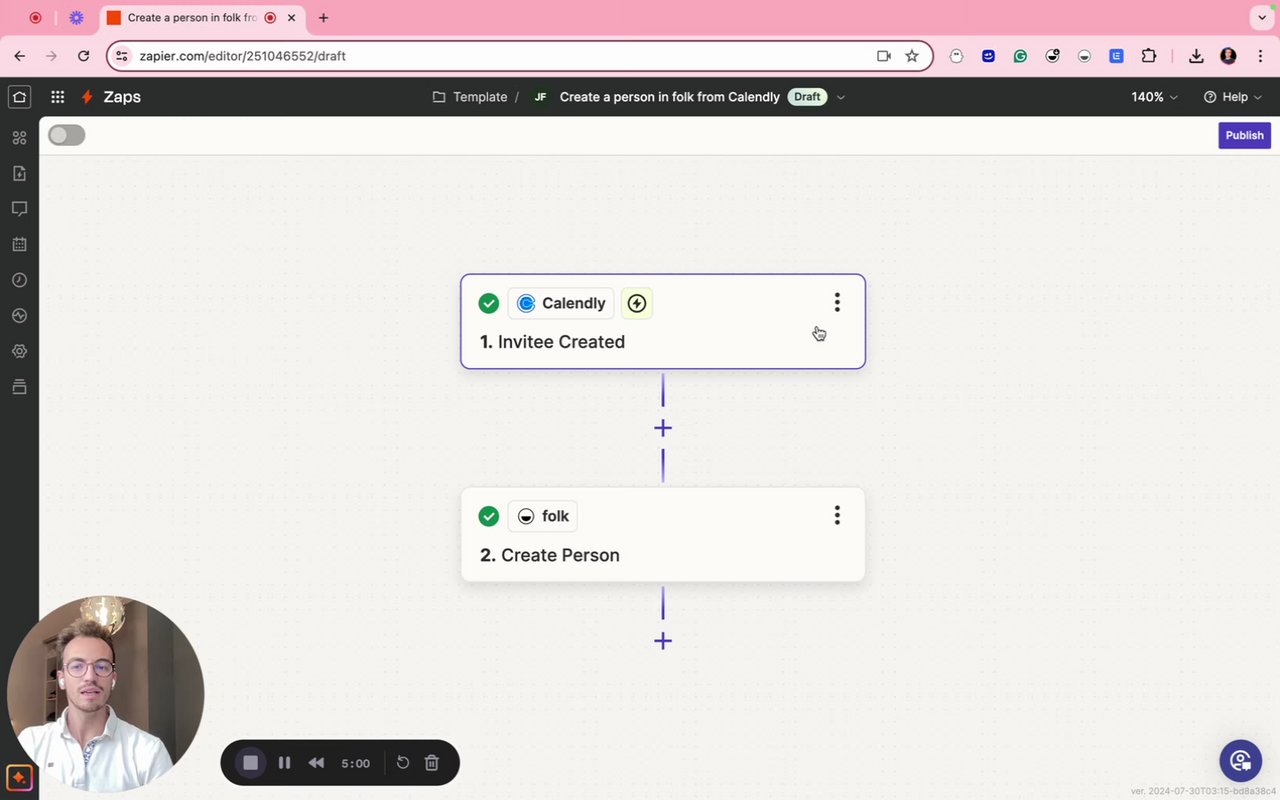The image size is (1280, 800).
Task: Select the 1. Invitee Created step
Action: pyautogui.click(x=663, y=321)
